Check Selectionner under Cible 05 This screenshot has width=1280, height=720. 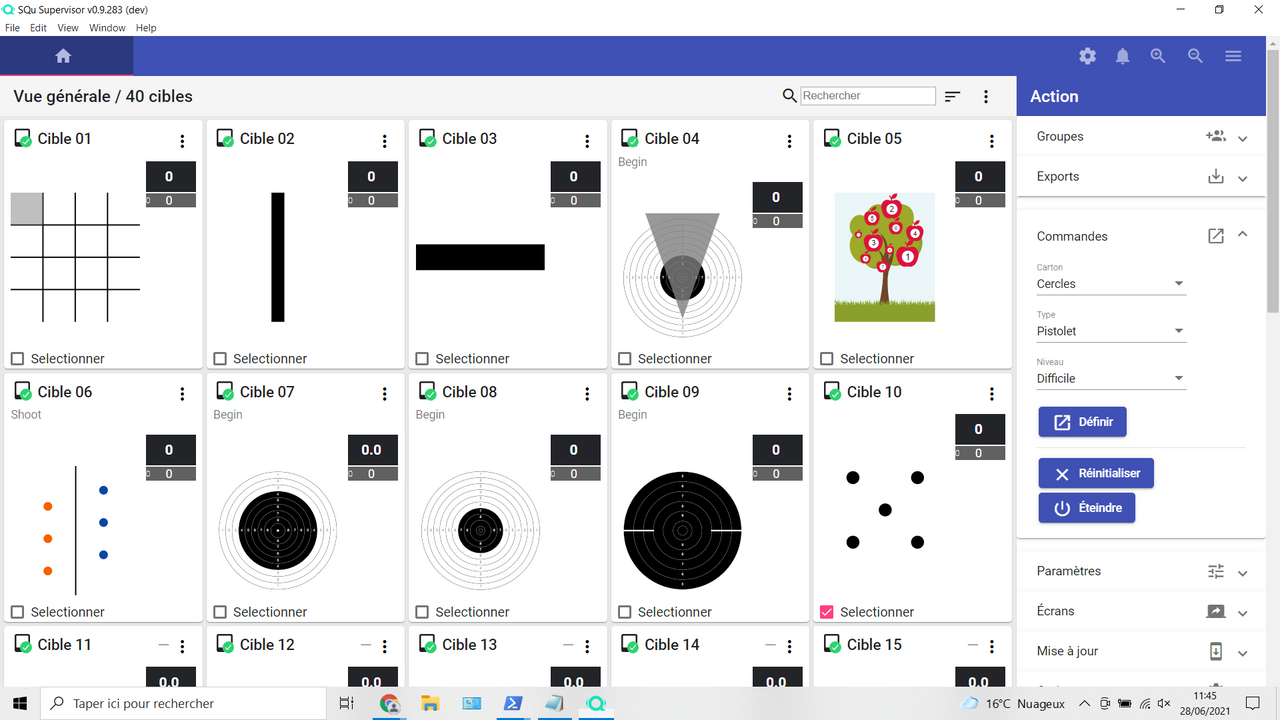(x=827, y=358)
